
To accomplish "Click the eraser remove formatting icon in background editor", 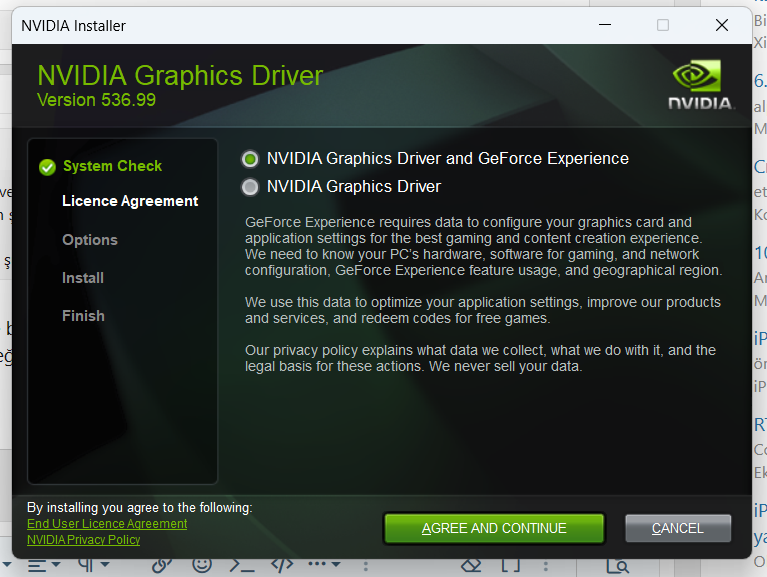I will point(471,566).
